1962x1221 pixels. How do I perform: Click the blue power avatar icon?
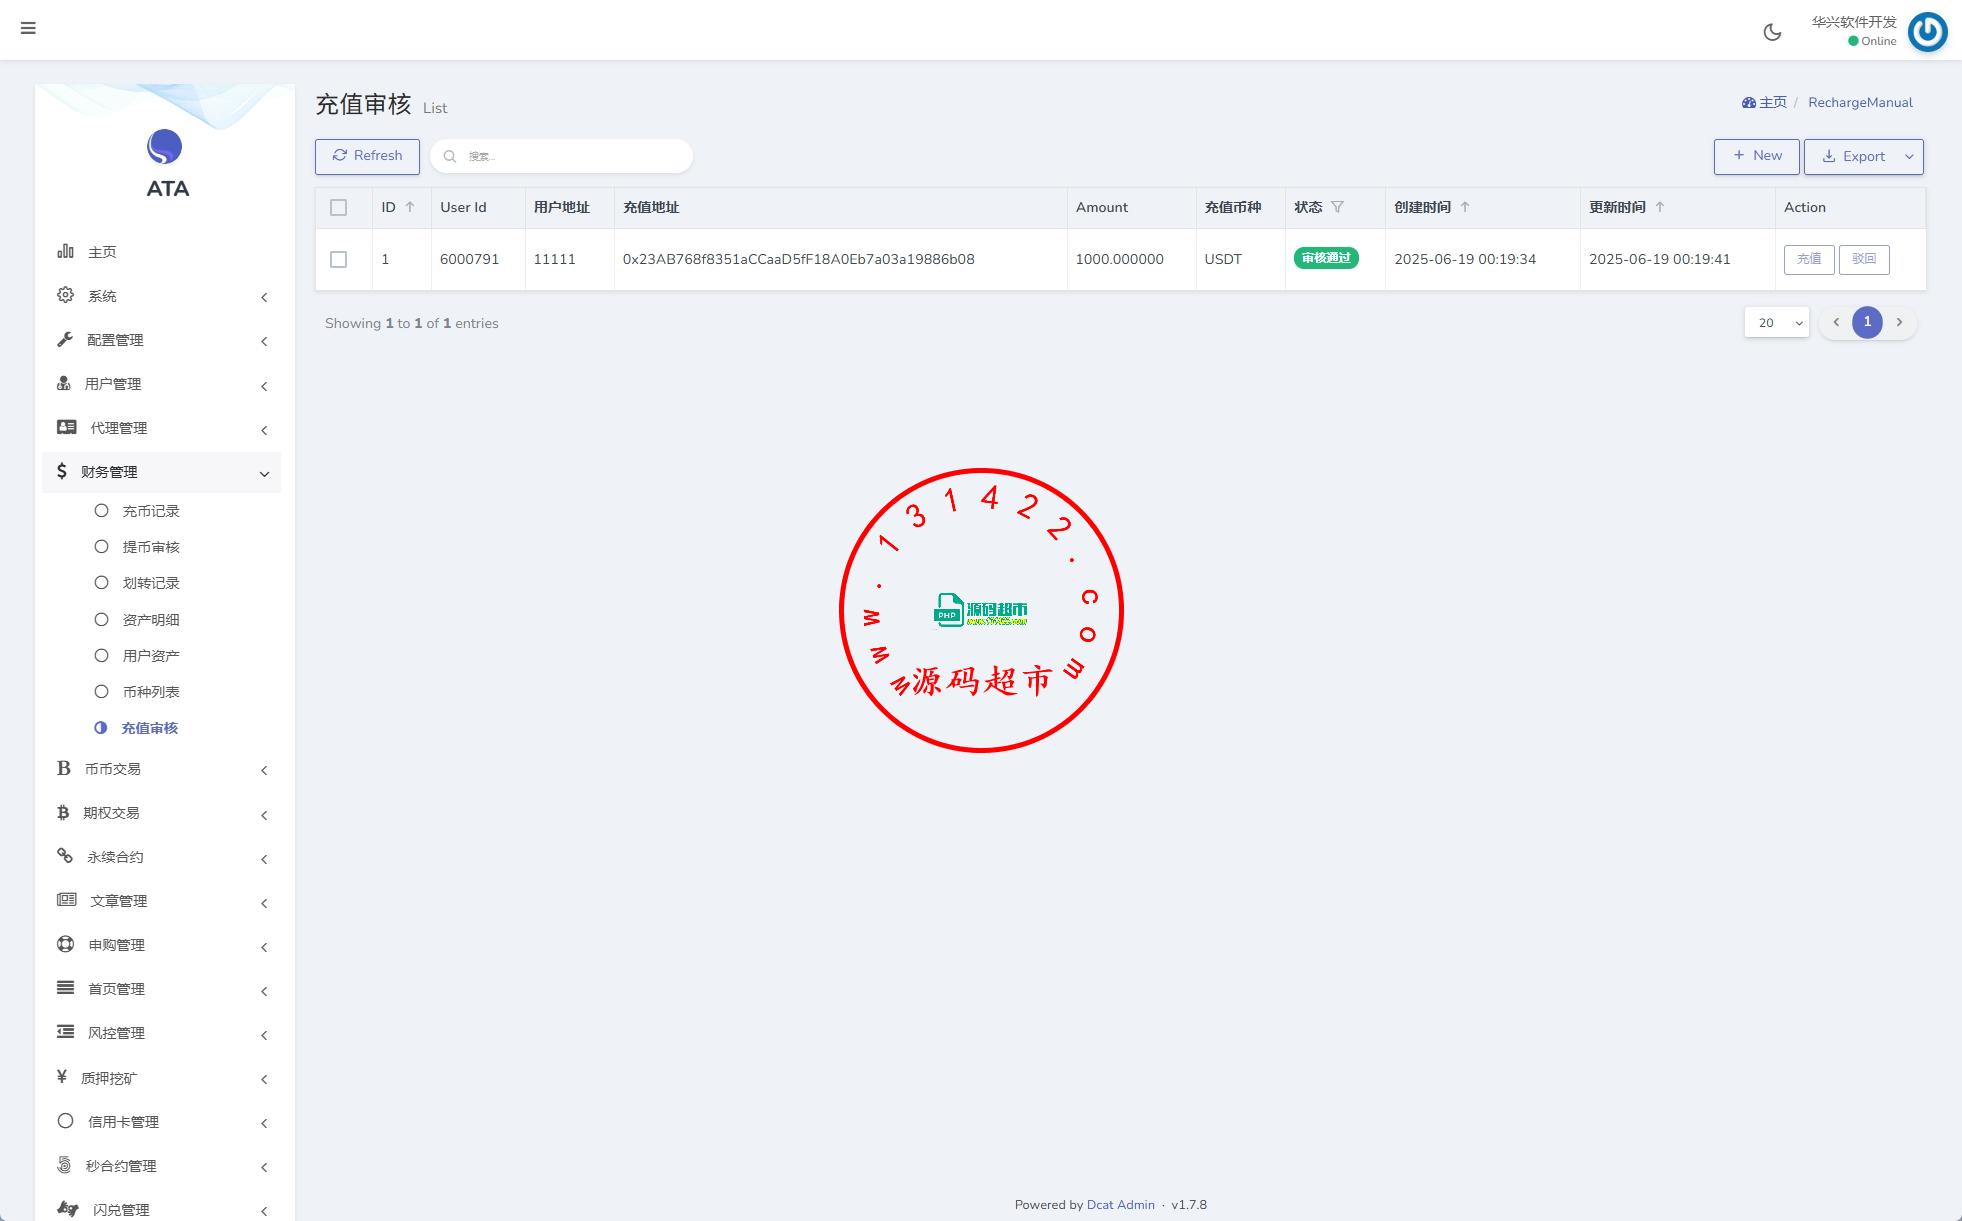click(1927, 32)
